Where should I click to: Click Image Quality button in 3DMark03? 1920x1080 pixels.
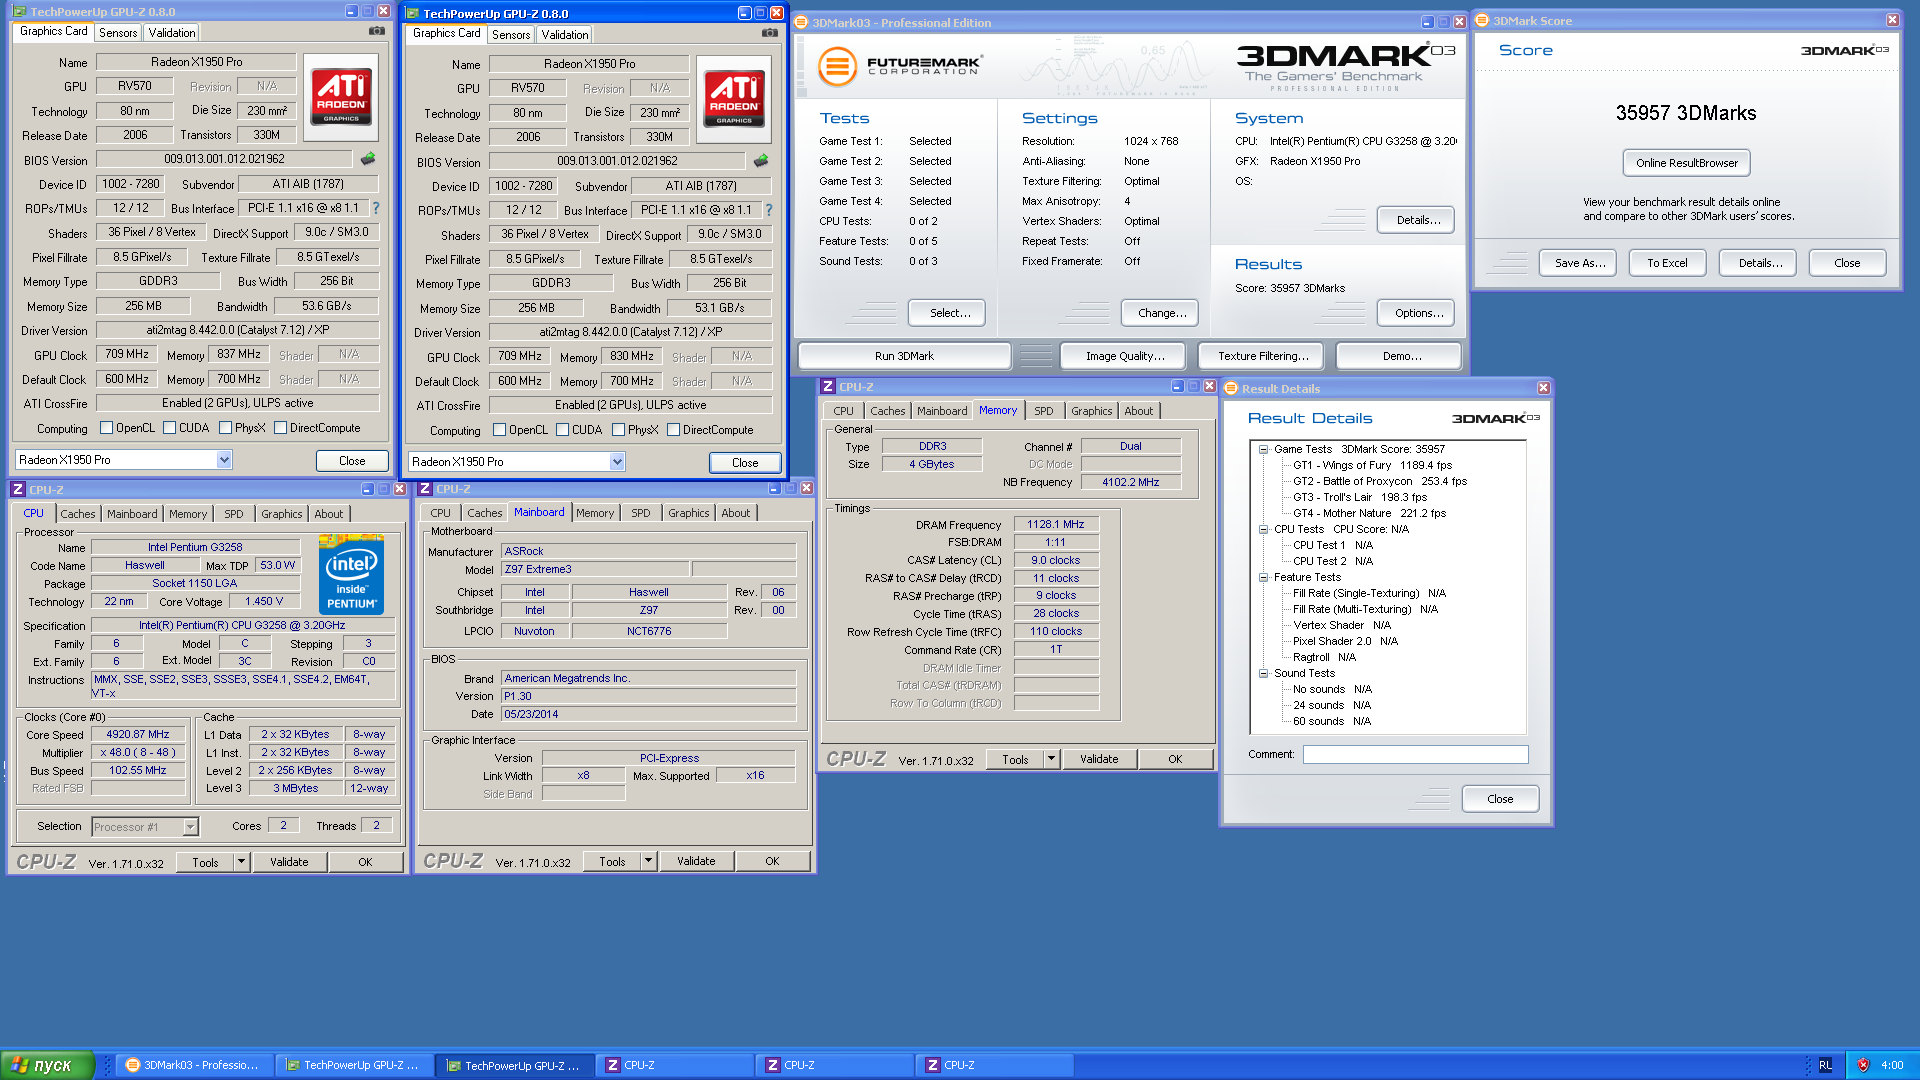click(x=1125, y=356)
